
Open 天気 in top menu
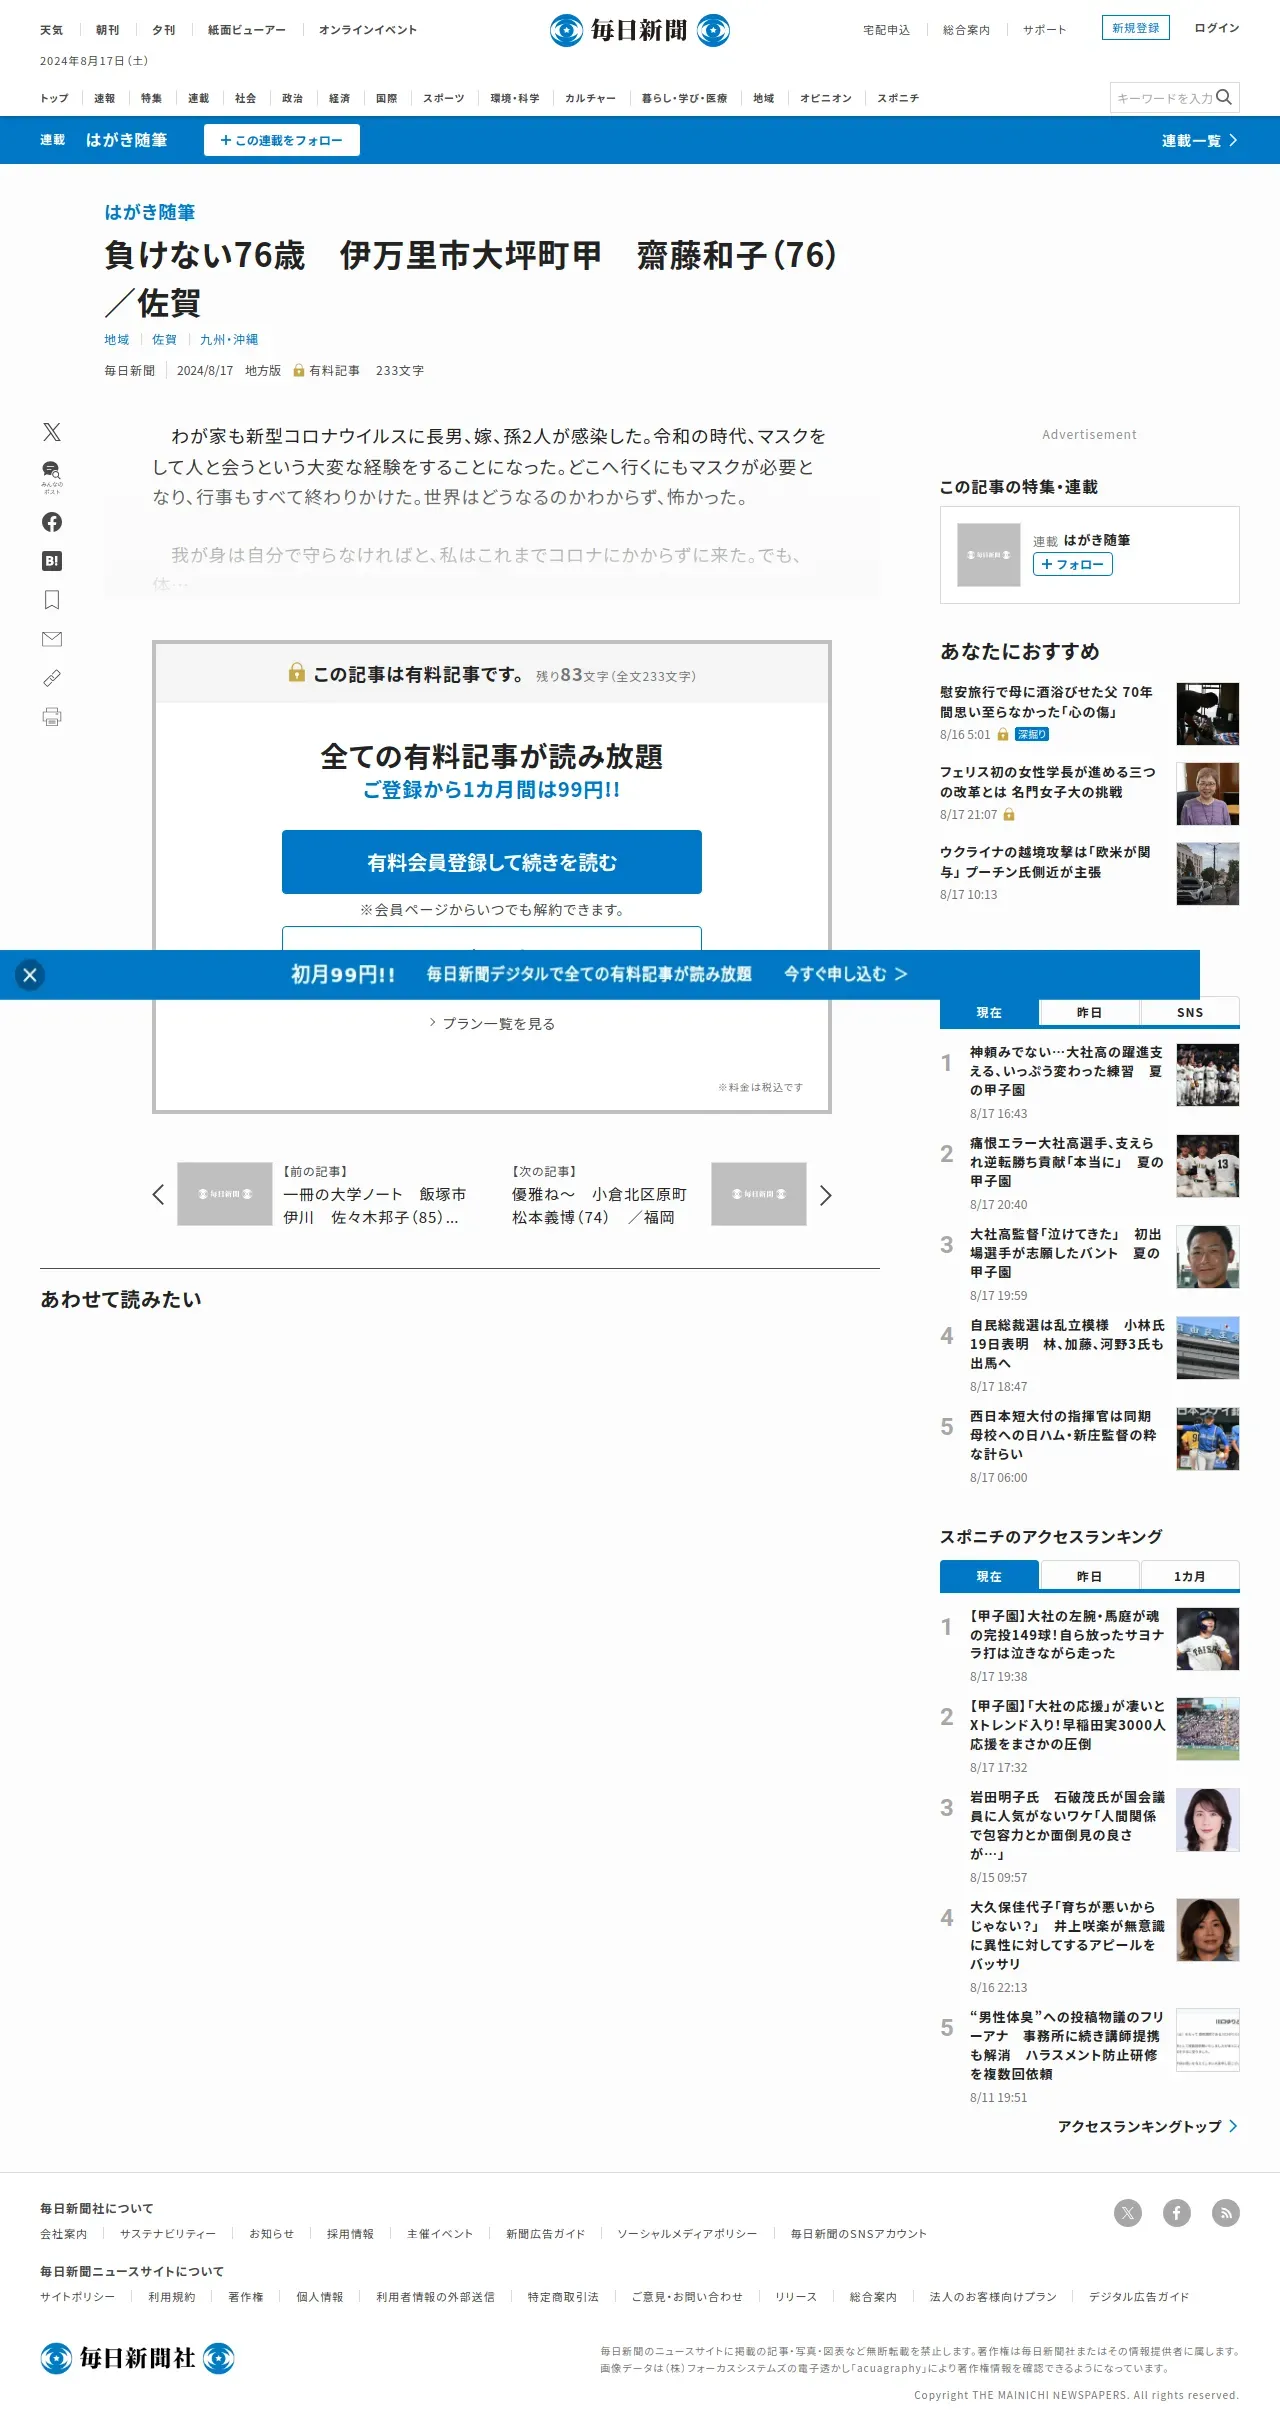[x=51, y=30]
